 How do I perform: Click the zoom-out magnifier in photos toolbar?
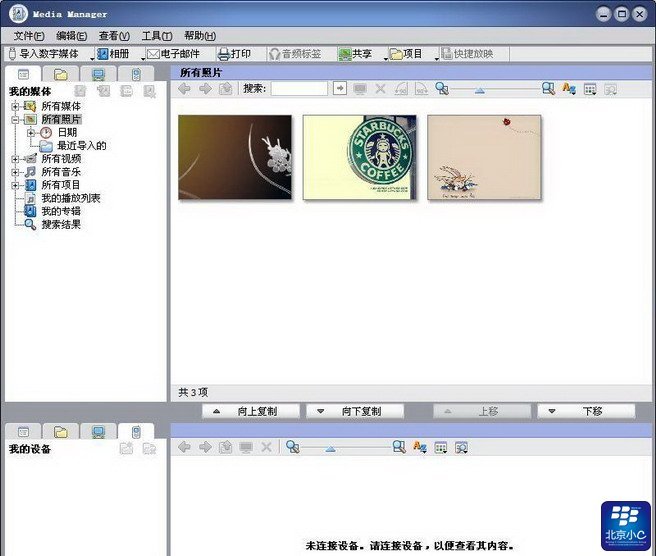442,89
